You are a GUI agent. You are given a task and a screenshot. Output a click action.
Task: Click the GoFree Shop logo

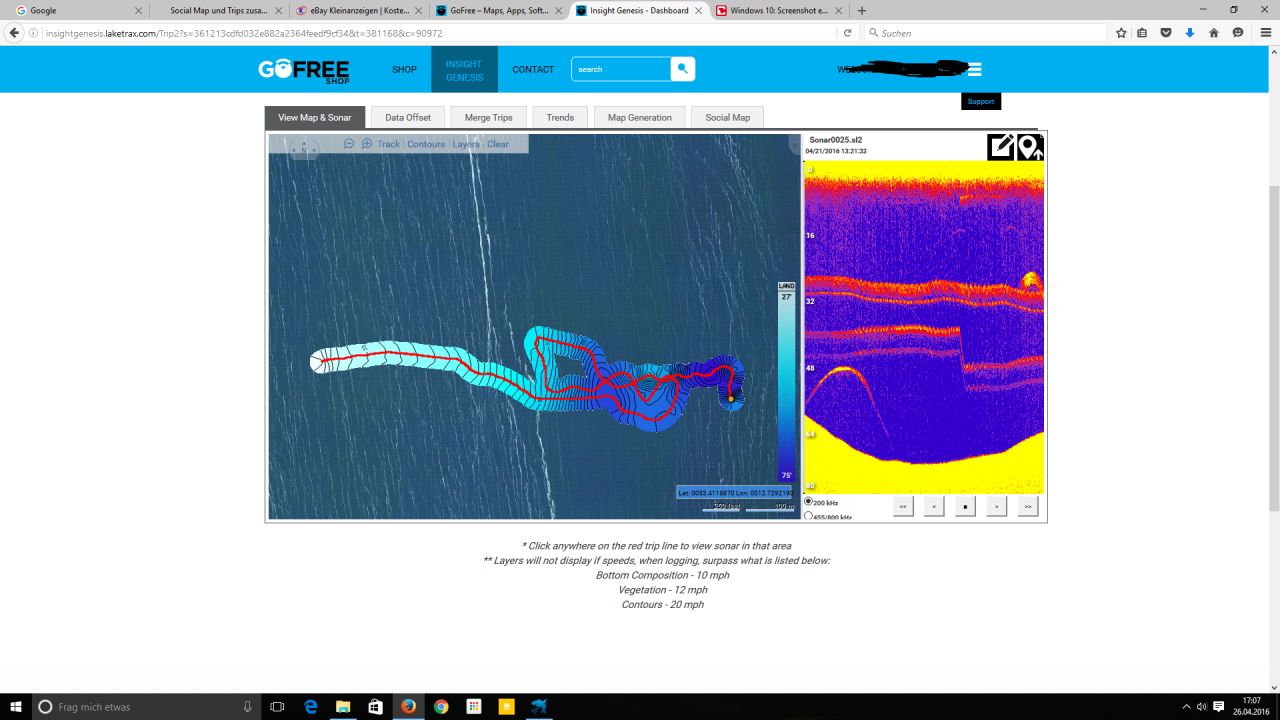click(x=304, y=70)
